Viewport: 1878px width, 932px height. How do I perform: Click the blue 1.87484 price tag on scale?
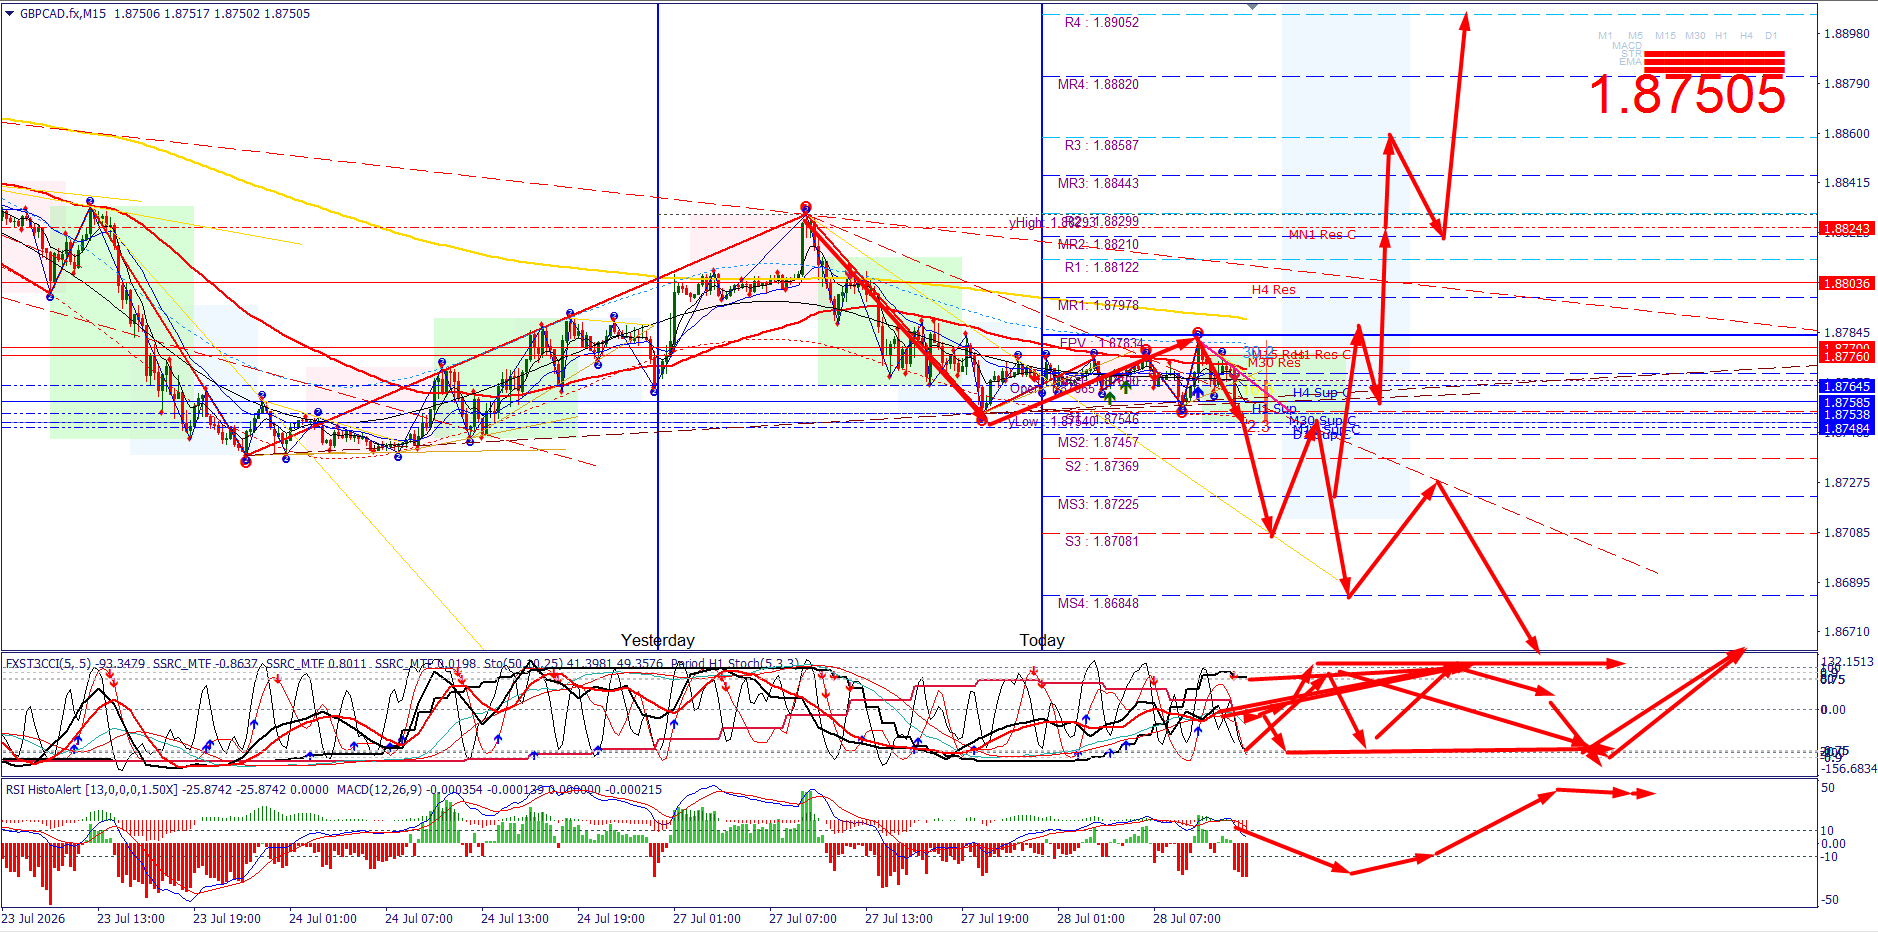point(1846,429)
